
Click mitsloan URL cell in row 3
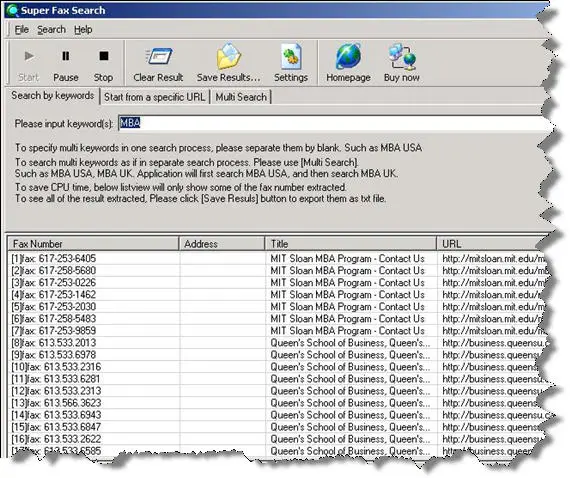point(494,282)
